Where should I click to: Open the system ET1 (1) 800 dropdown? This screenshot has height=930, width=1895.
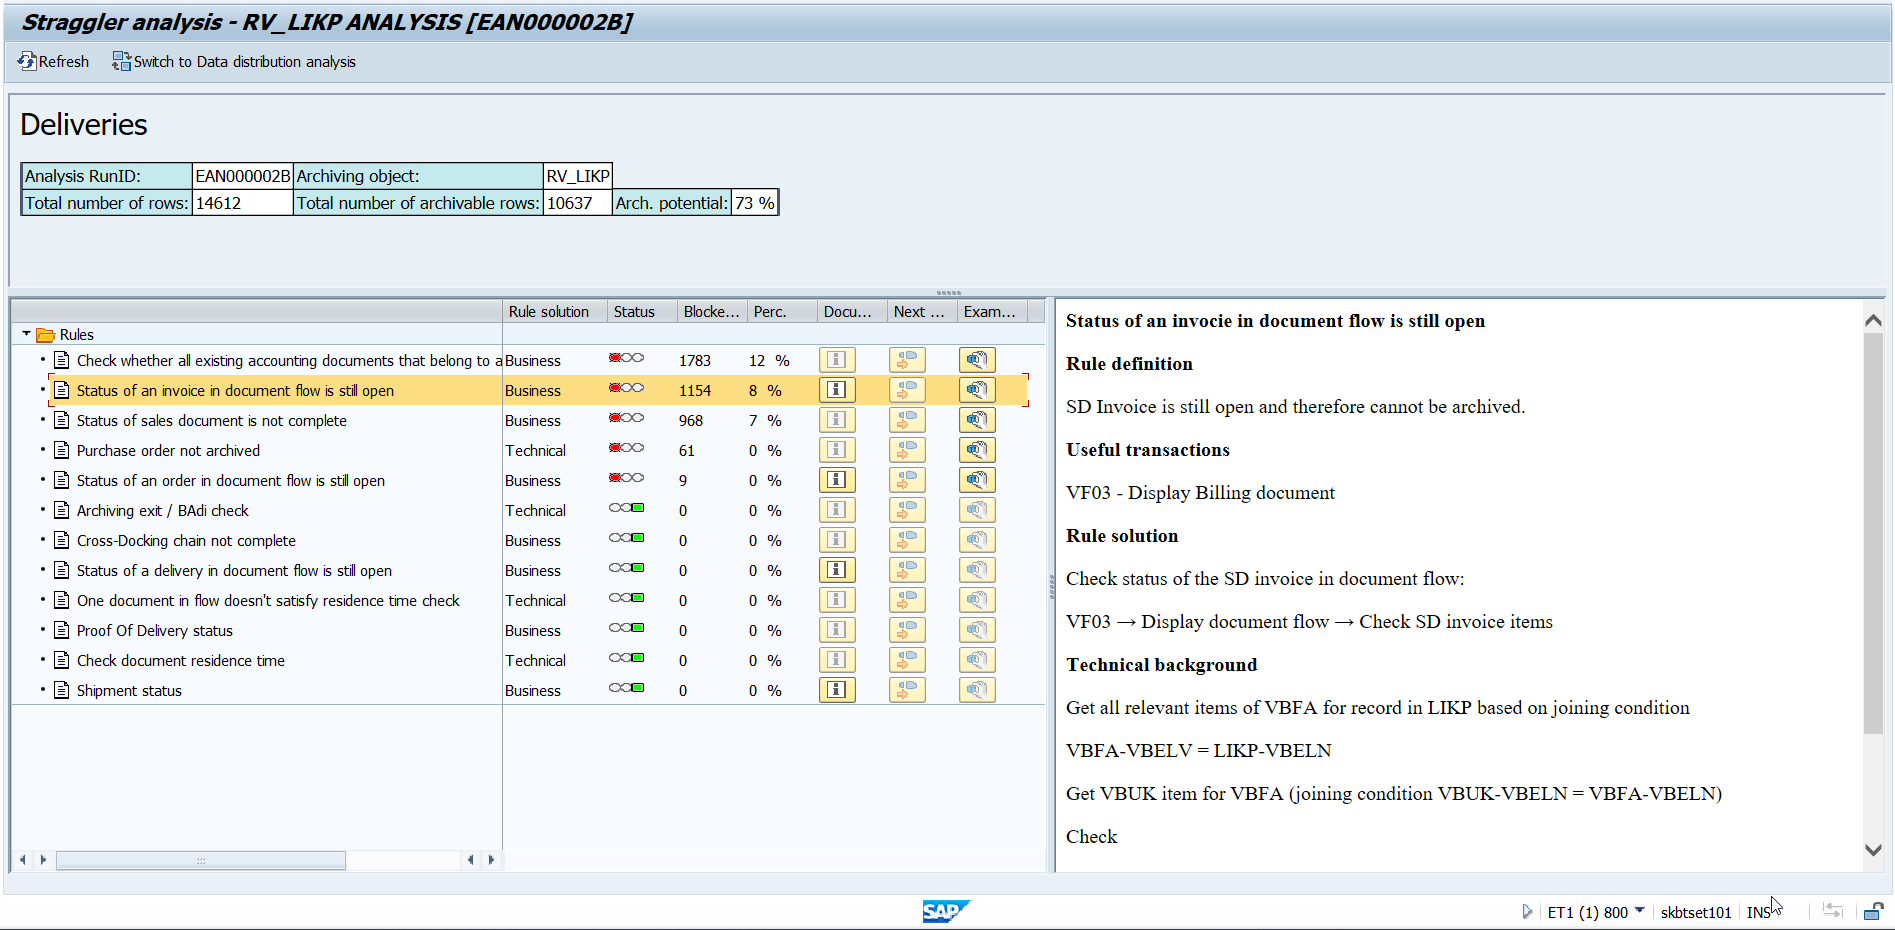(1639, 911)
